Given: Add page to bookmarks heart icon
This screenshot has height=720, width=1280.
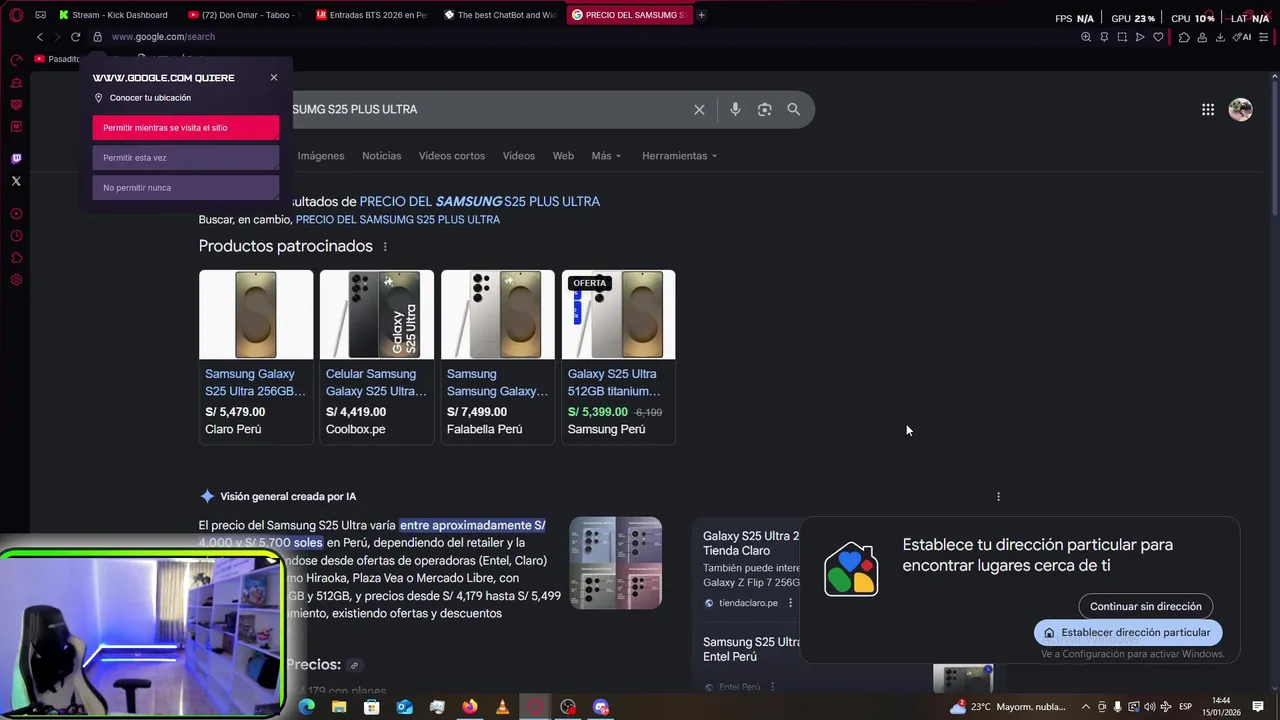Looking at the screenshot, I should tap(1158, 37).
